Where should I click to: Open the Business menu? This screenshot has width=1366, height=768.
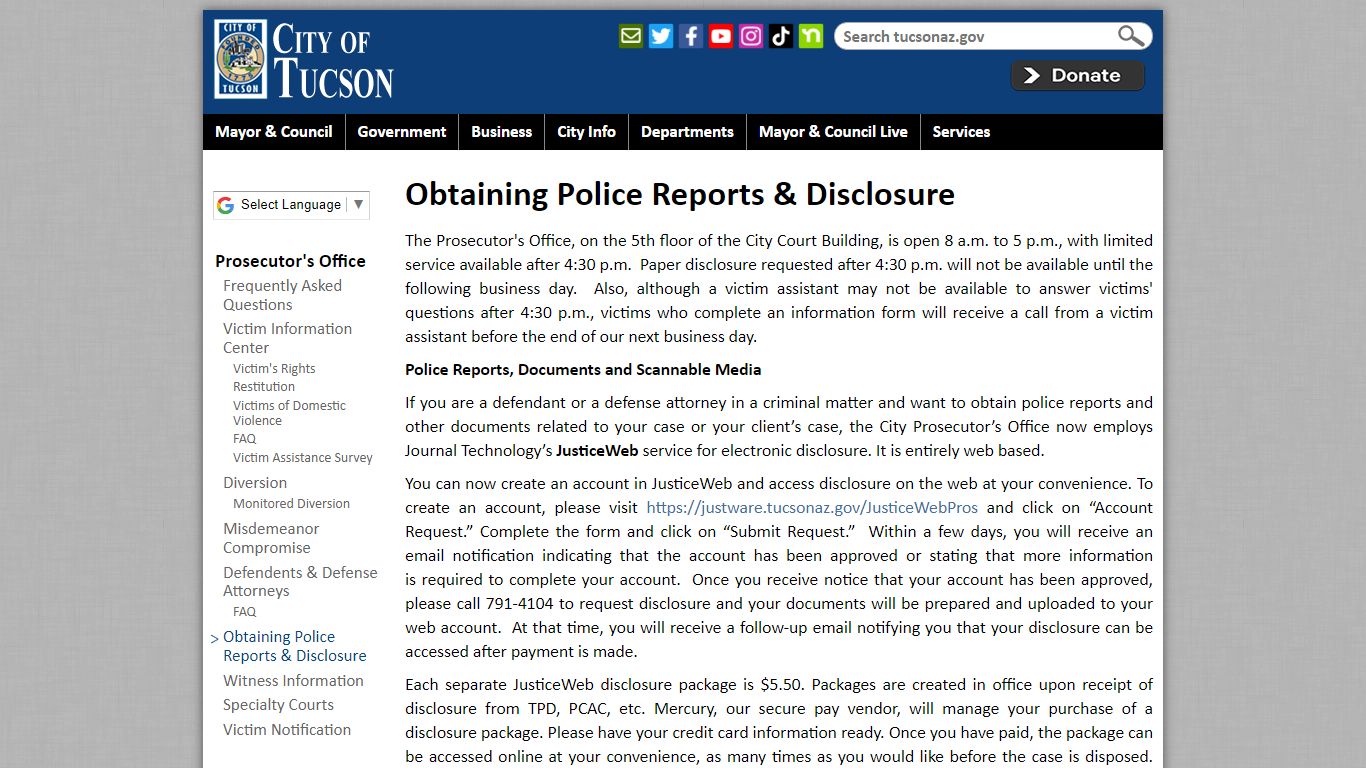click(x=502, y=132)
